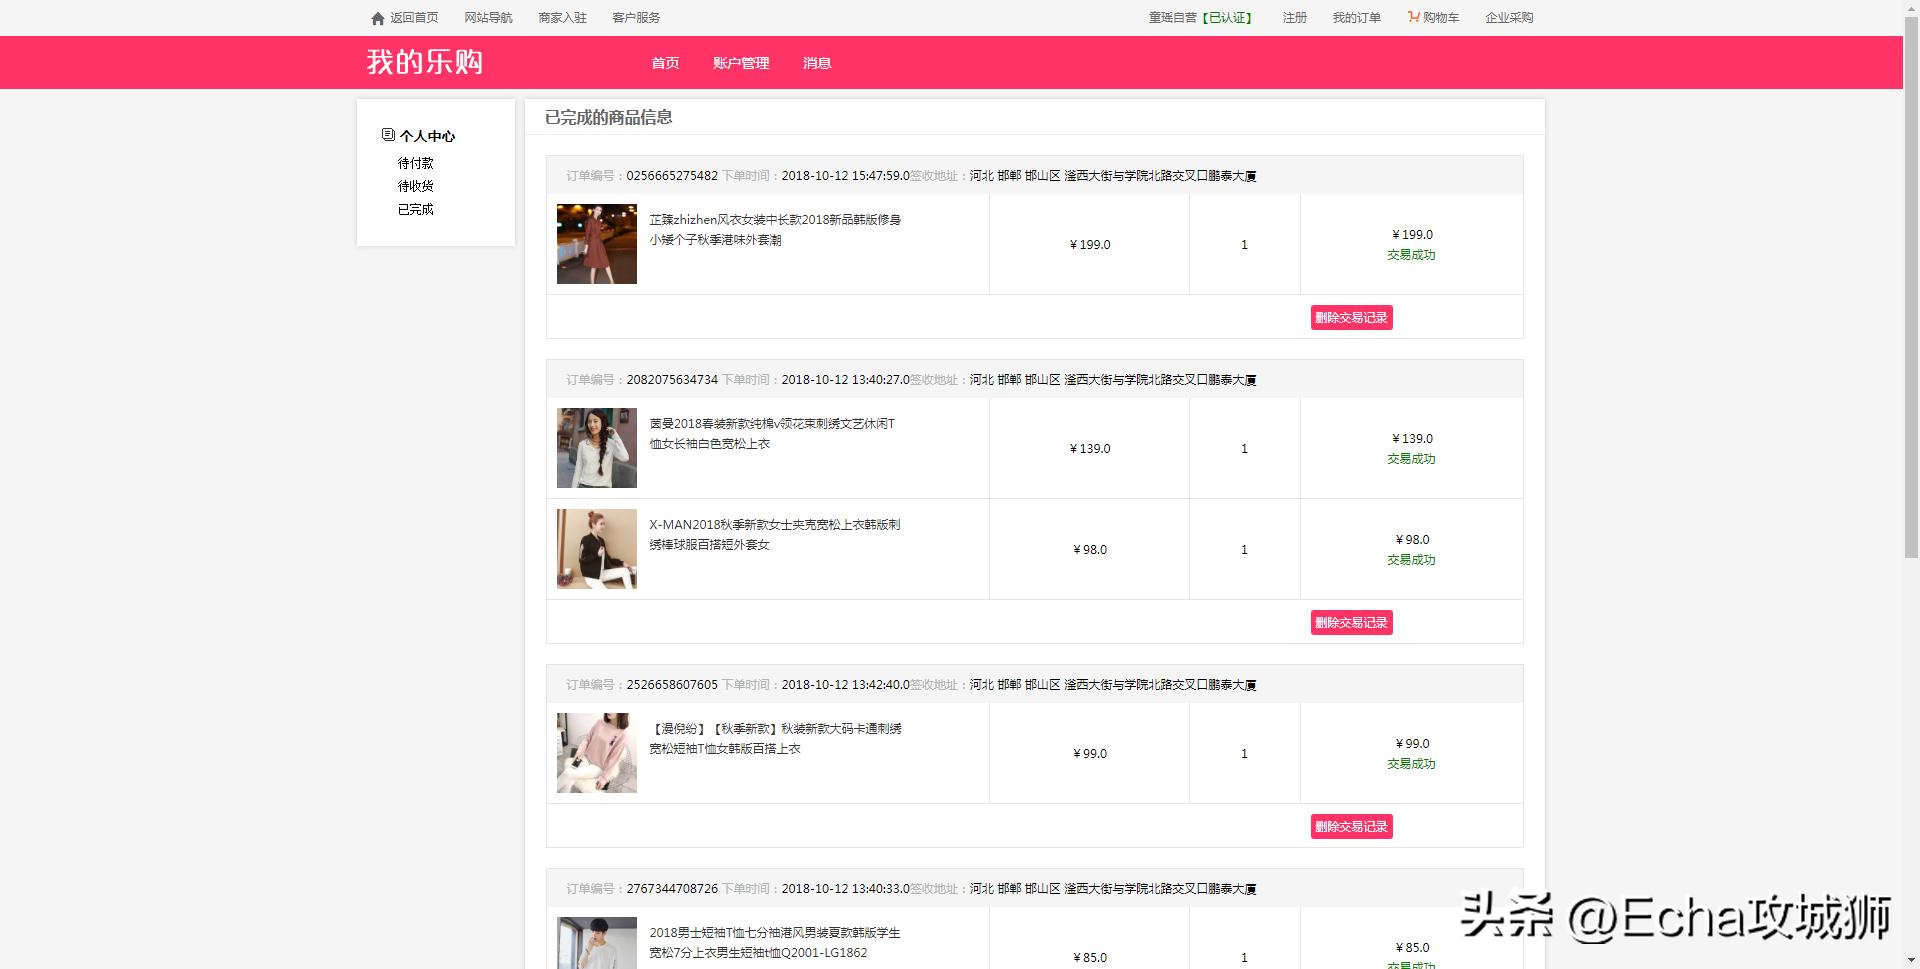Open the X-MAN jacket product thumbnail
The width and height of the screenshot is (1920, 969).
[597, 549]
